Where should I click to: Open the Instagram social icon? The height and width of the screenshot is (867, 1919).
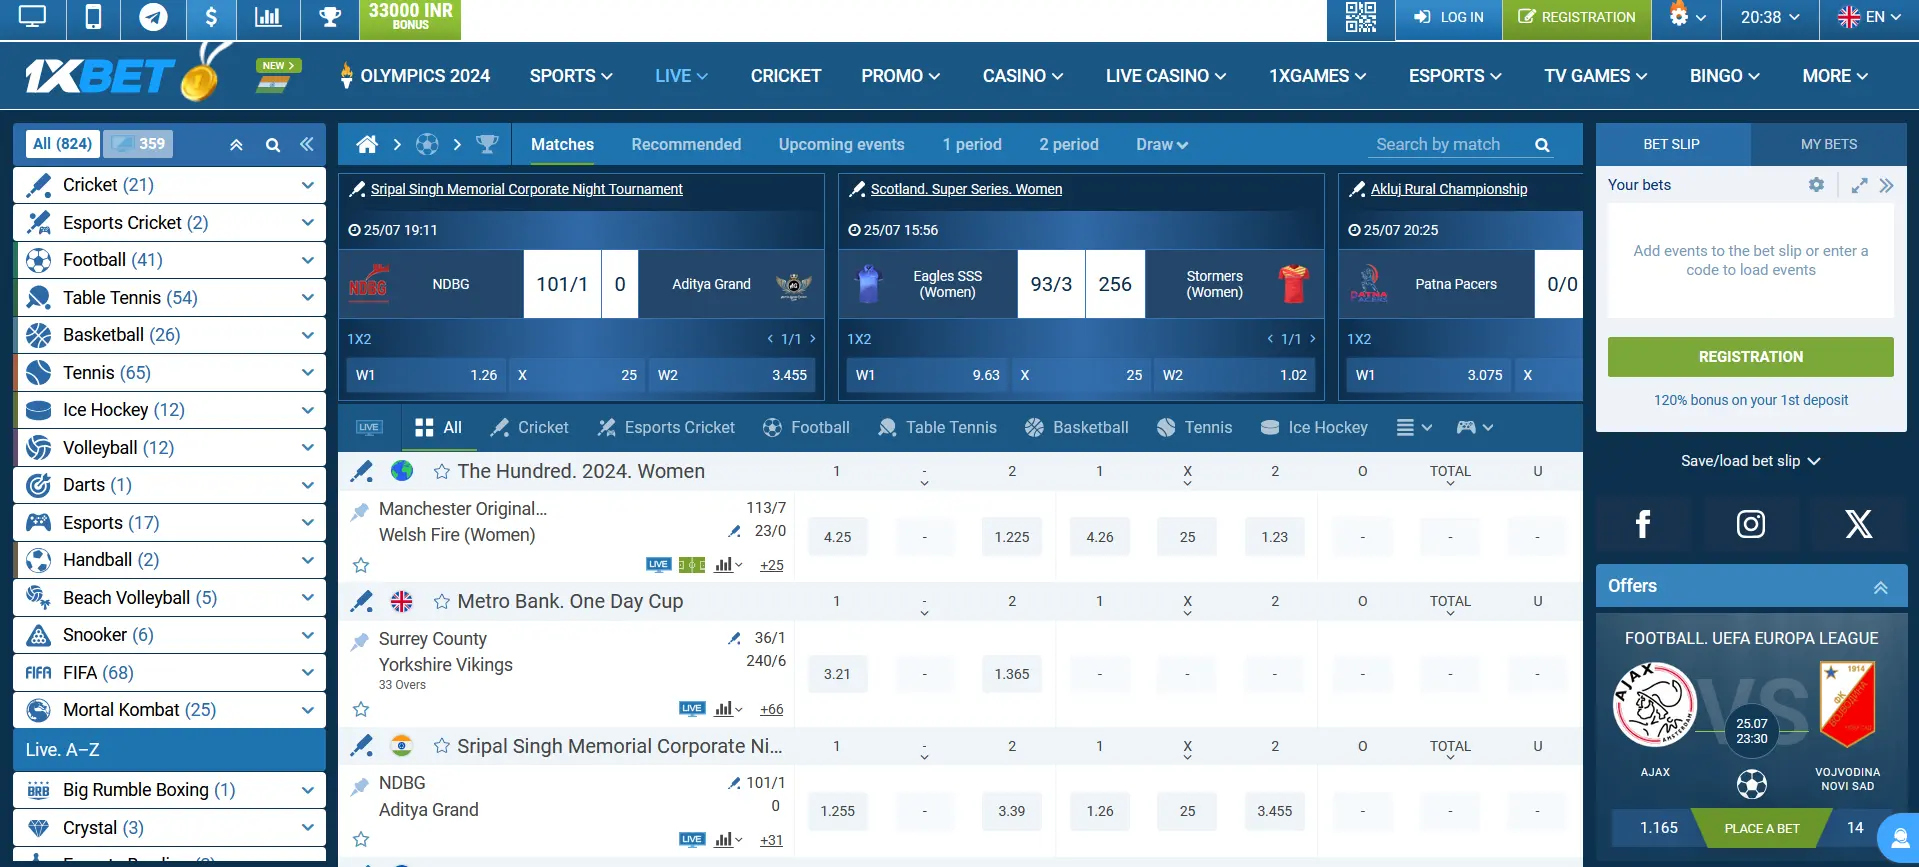point(1750,524)
